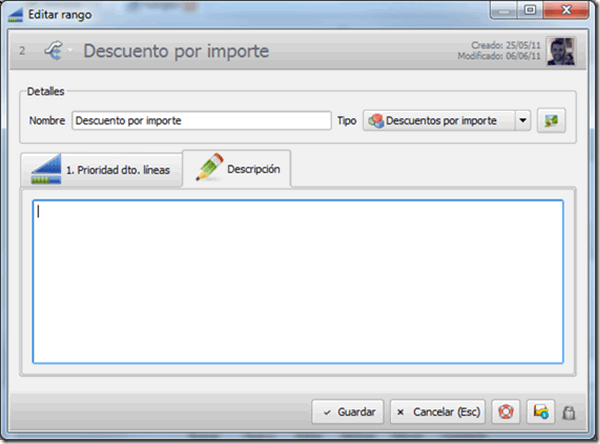Switch to the Prioridad dto. líneas tab
Viewport: 600px width, 444px height.
click(101, 170)
